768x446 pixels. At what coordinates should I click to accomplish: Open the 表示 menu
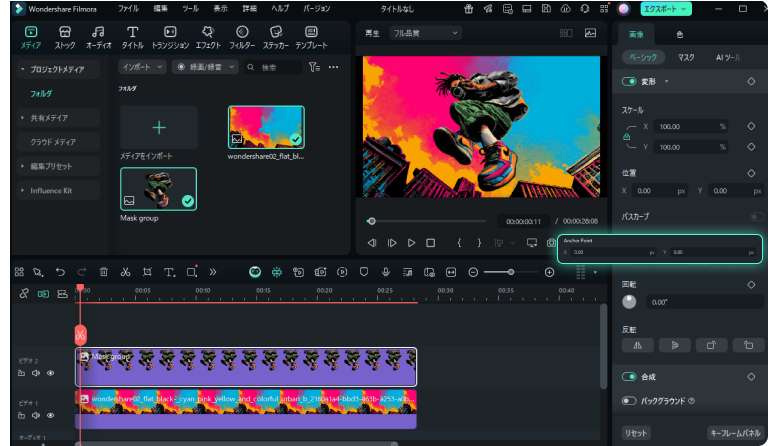click(220, 8)
